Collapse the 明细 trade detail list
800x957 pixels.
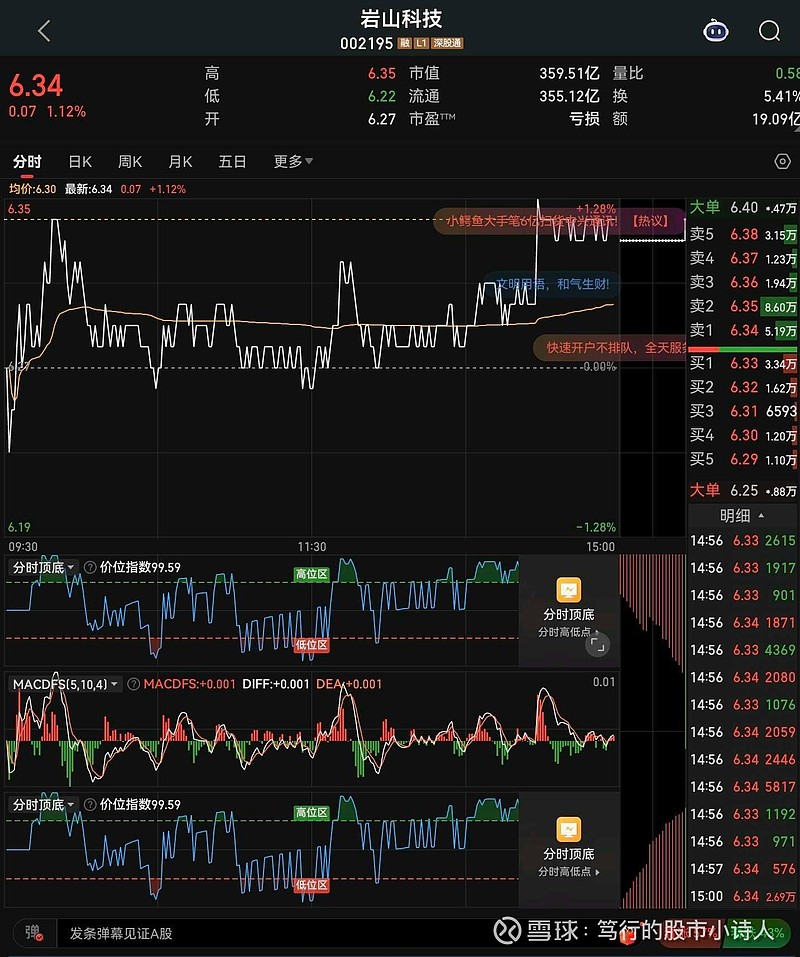pyautogui.click(x=742, y=516)
